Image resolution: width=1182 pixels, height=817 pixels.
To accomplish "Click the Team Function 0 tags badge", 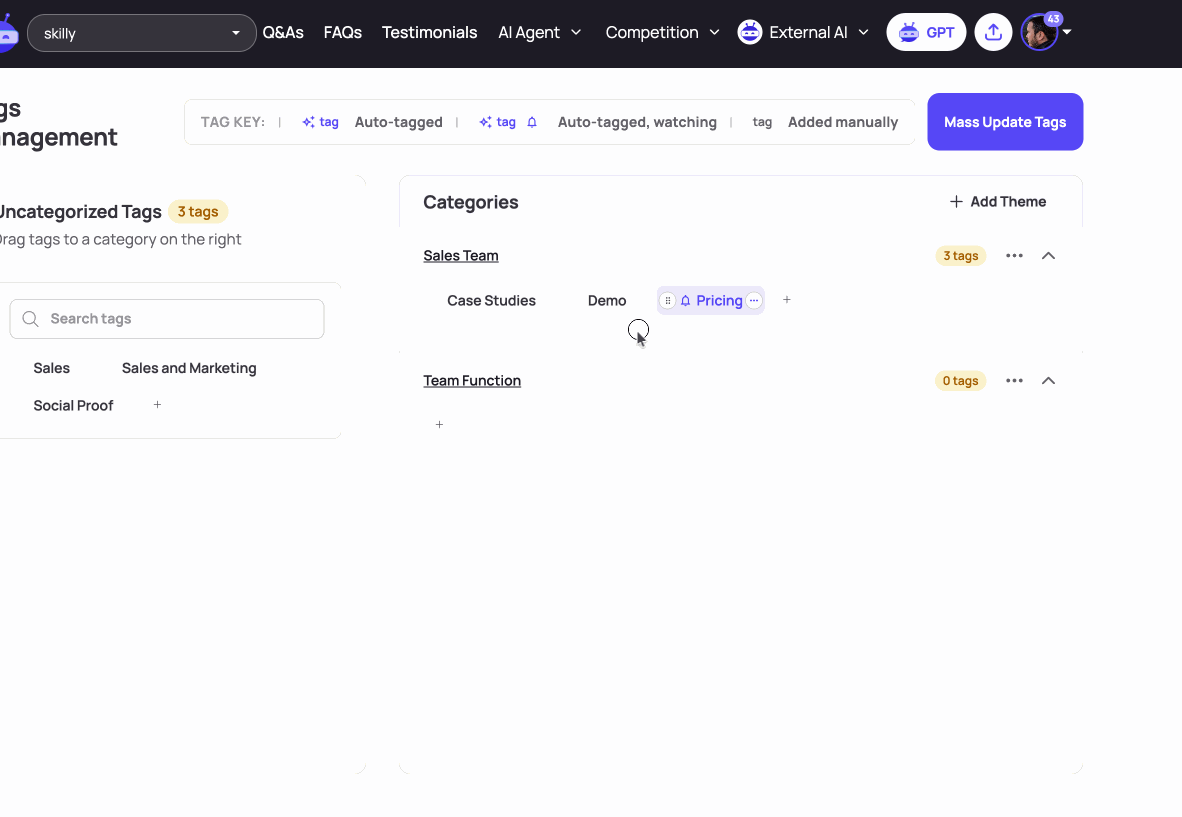I will point(960,381).
